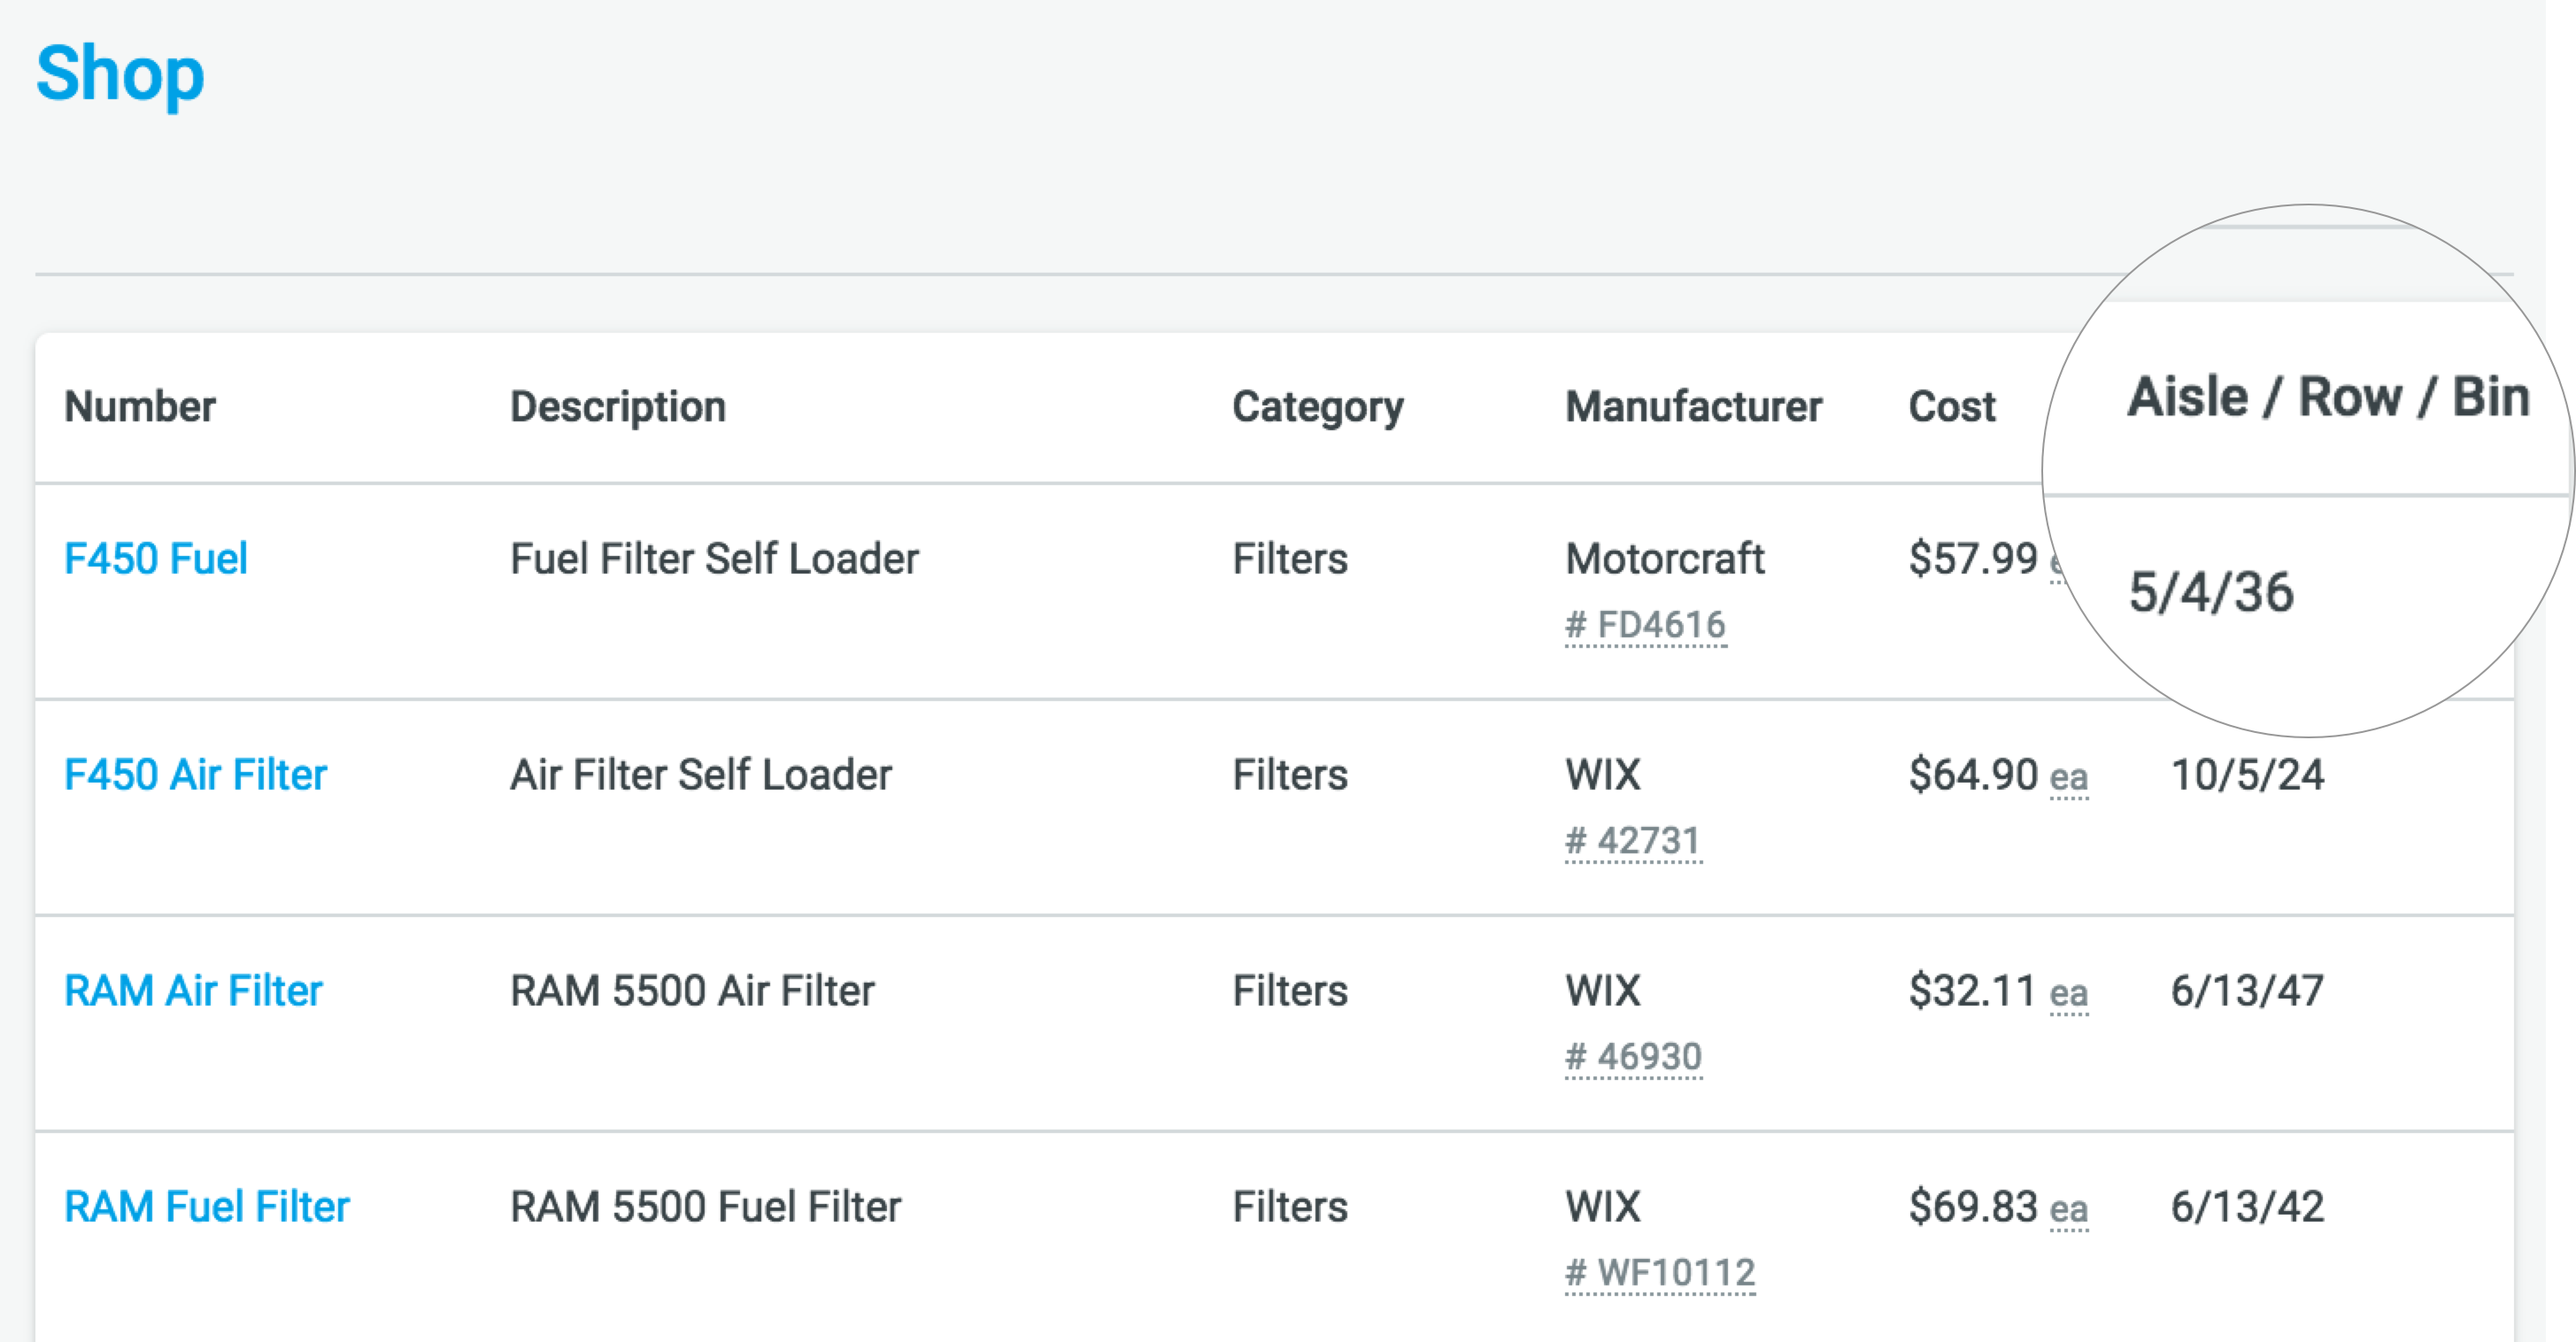This screenshot has width=2576, height=1342.
Task: Open the F450 Fuel part link
Action: click(x=155, y=558)
